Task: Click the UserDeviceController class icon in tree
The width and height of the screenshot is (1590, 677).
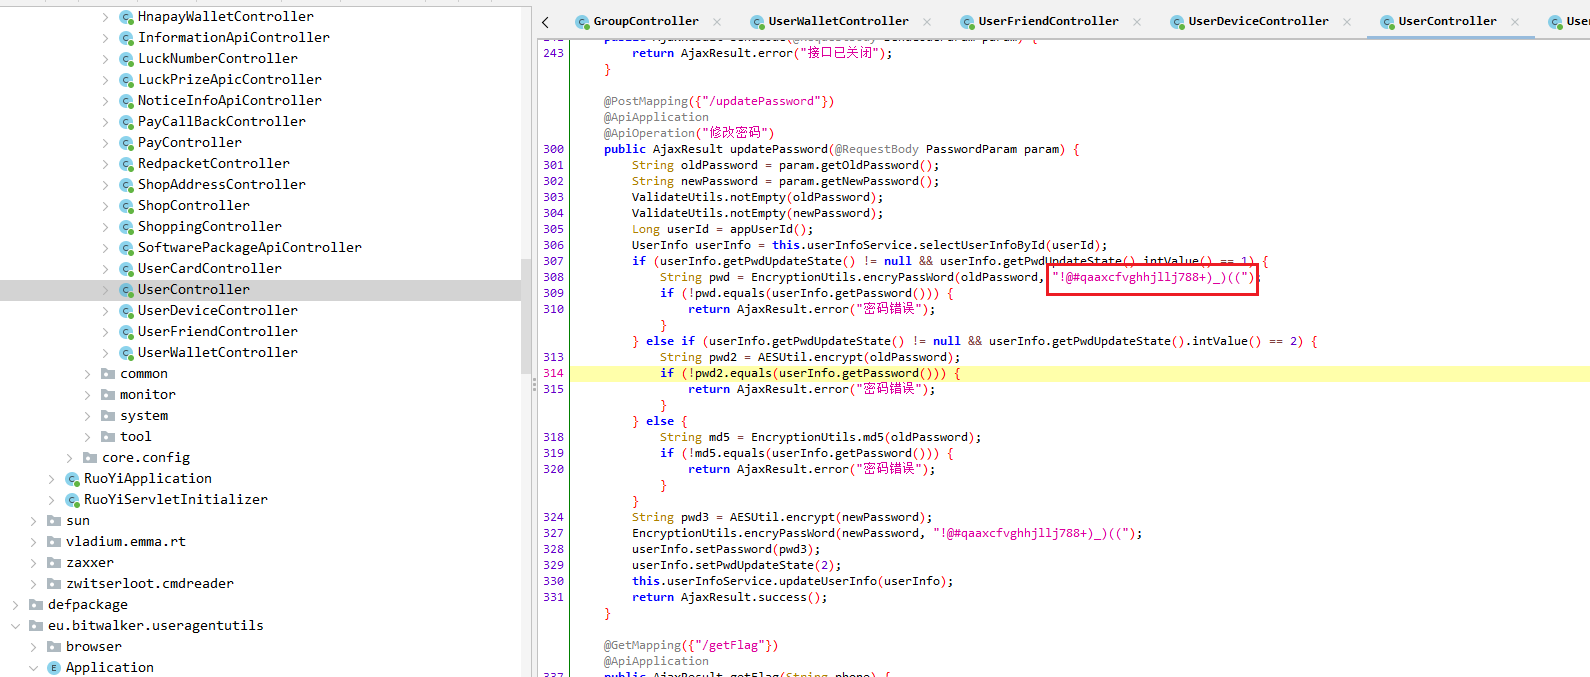Action: click(126, 311)
